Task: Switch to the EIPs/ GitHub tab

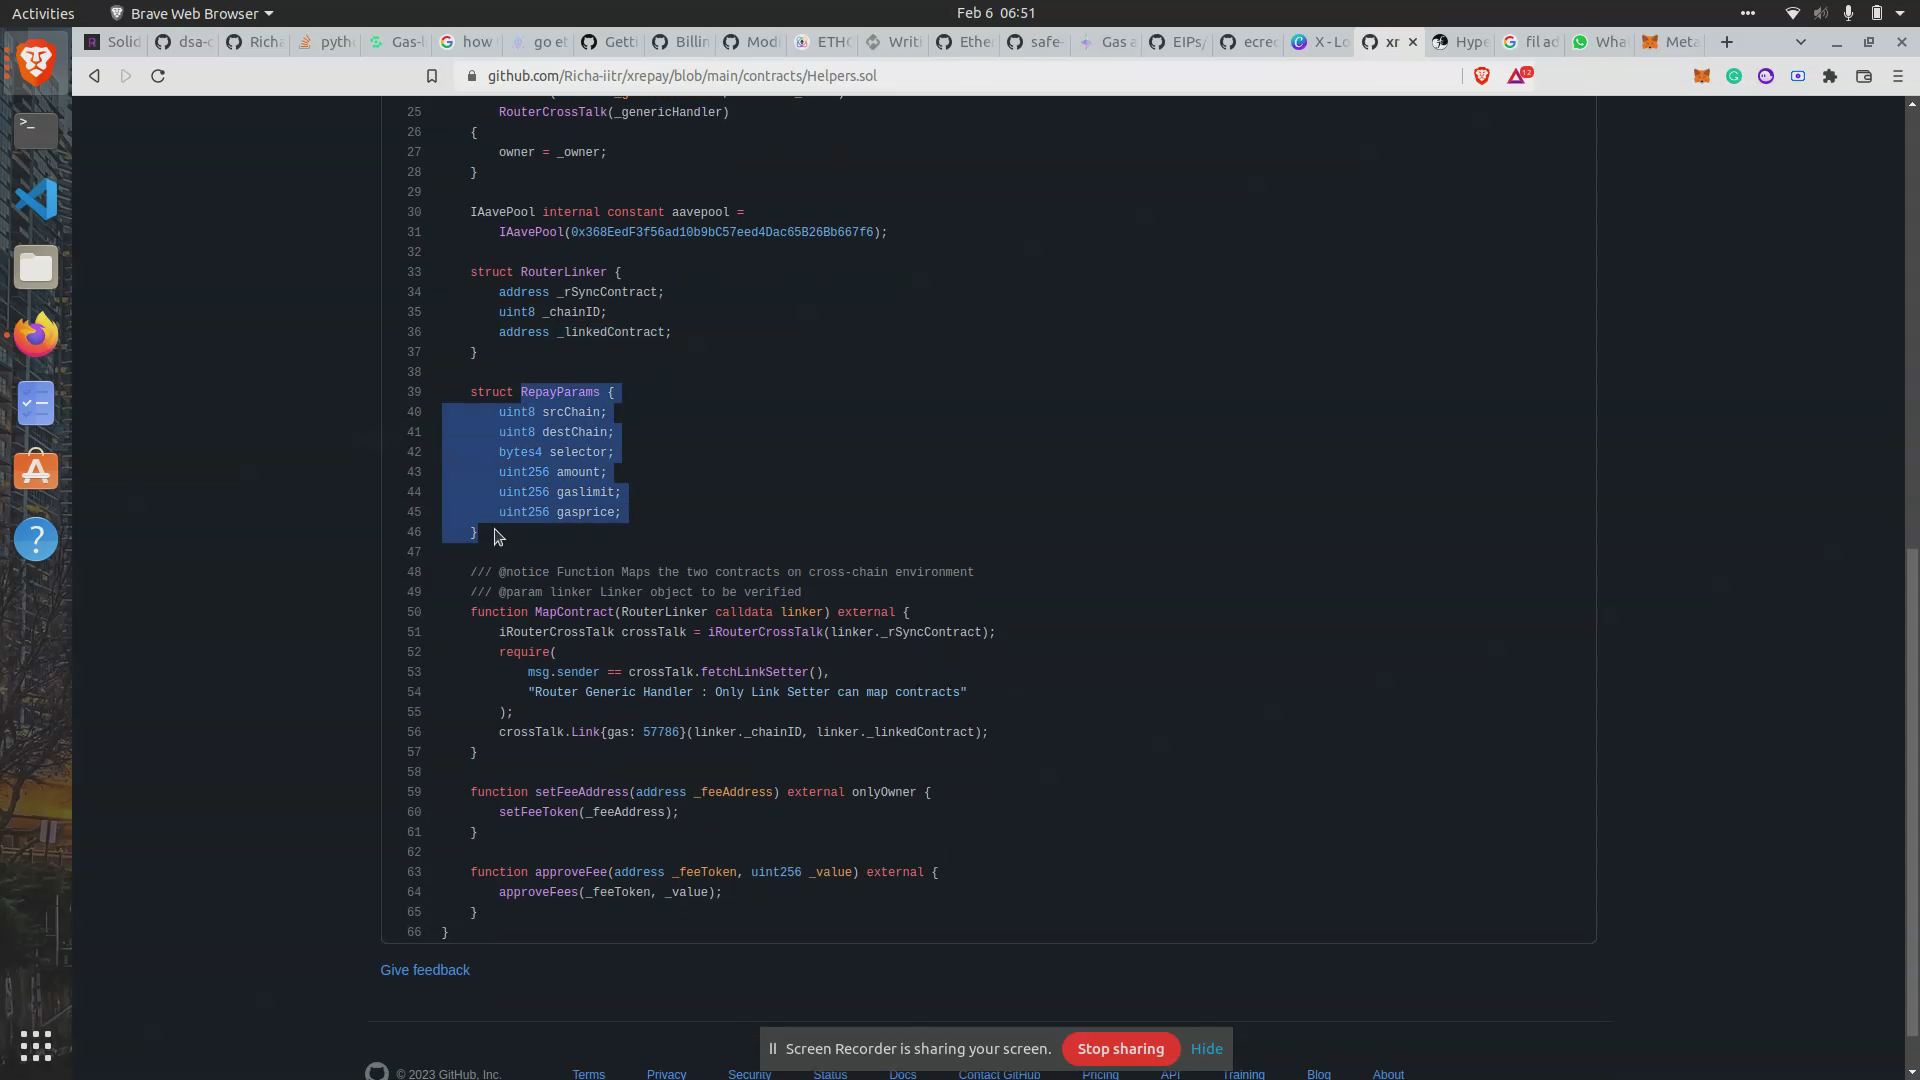Action: (x=1178, y=42)
